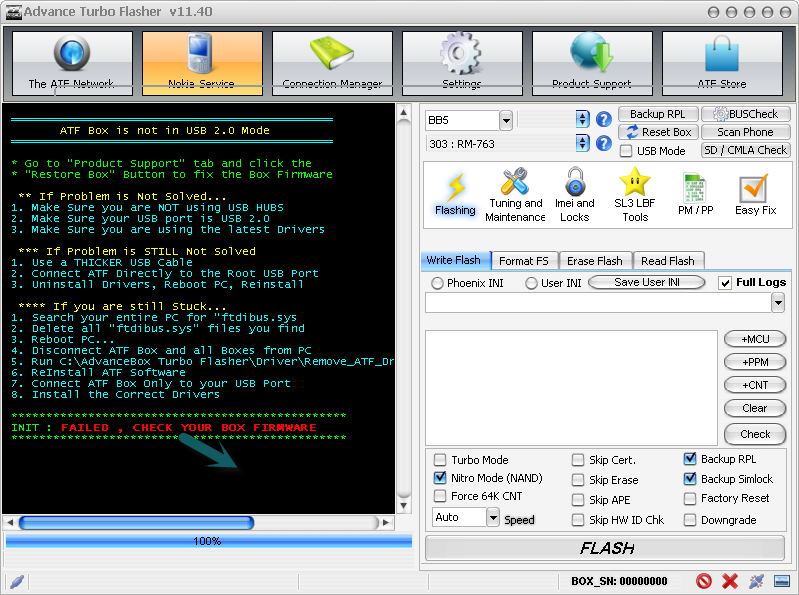Enable the USB Mode checkbox

[x=626, y=151]
